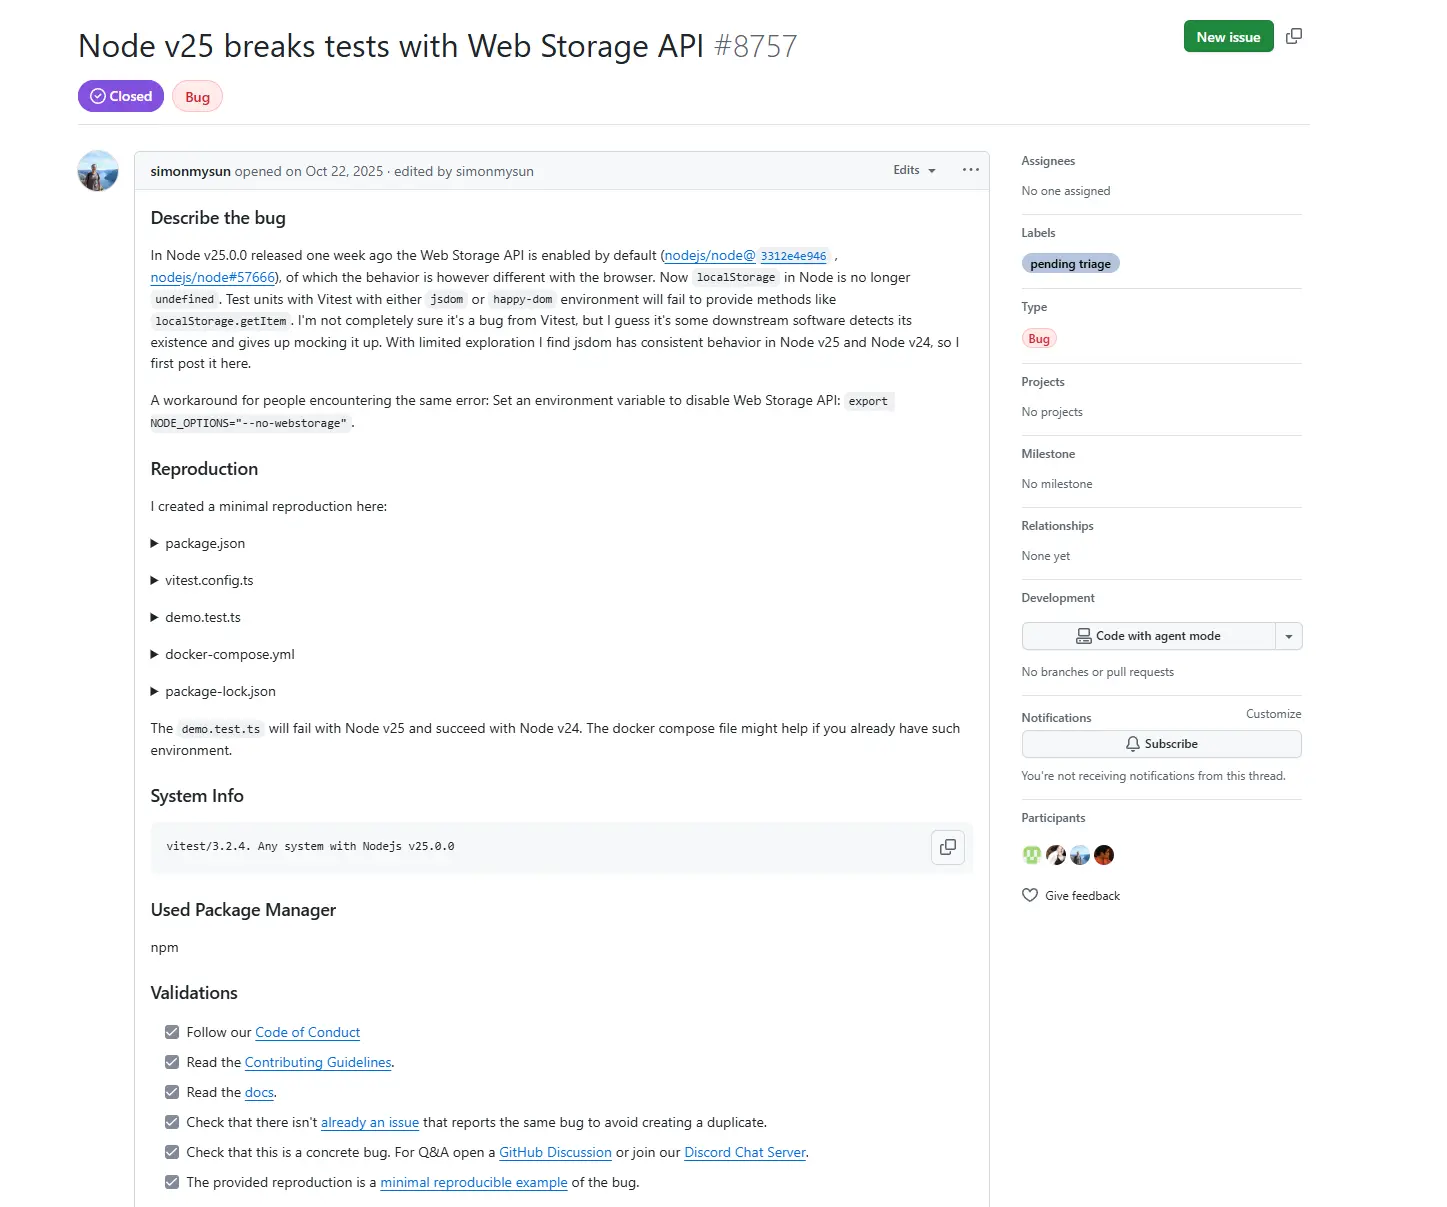Screen dimensions: 1447x1207
Task: Toggle the Contributing Guidelines checkbox
Action: coord(172,1062)
